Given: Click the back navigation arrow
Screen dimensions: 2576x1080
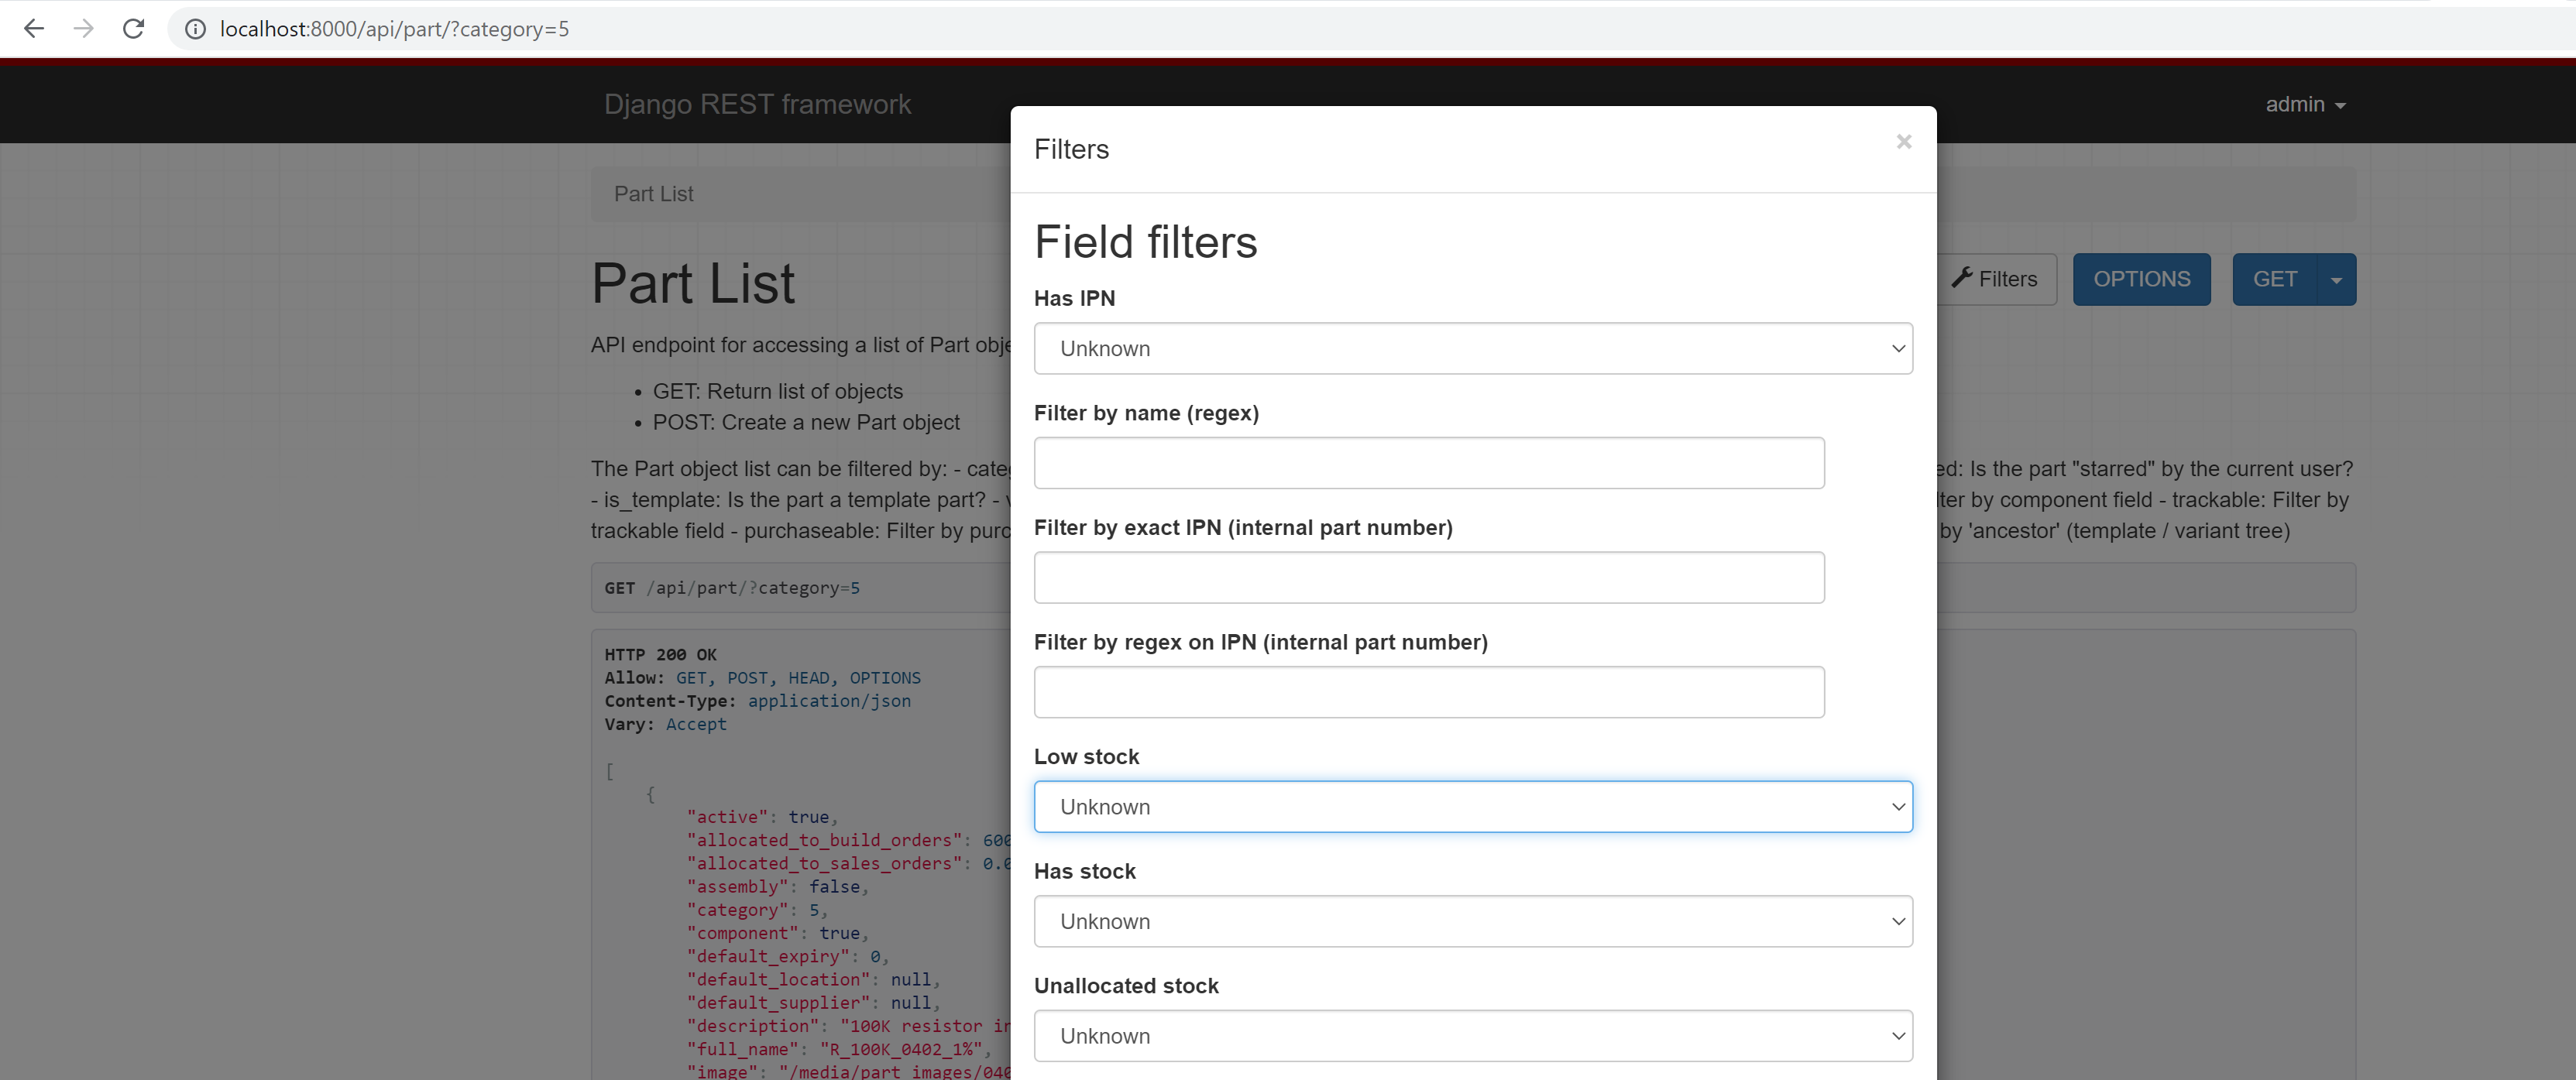Looking at the screenshot, I should coord(34,29).
